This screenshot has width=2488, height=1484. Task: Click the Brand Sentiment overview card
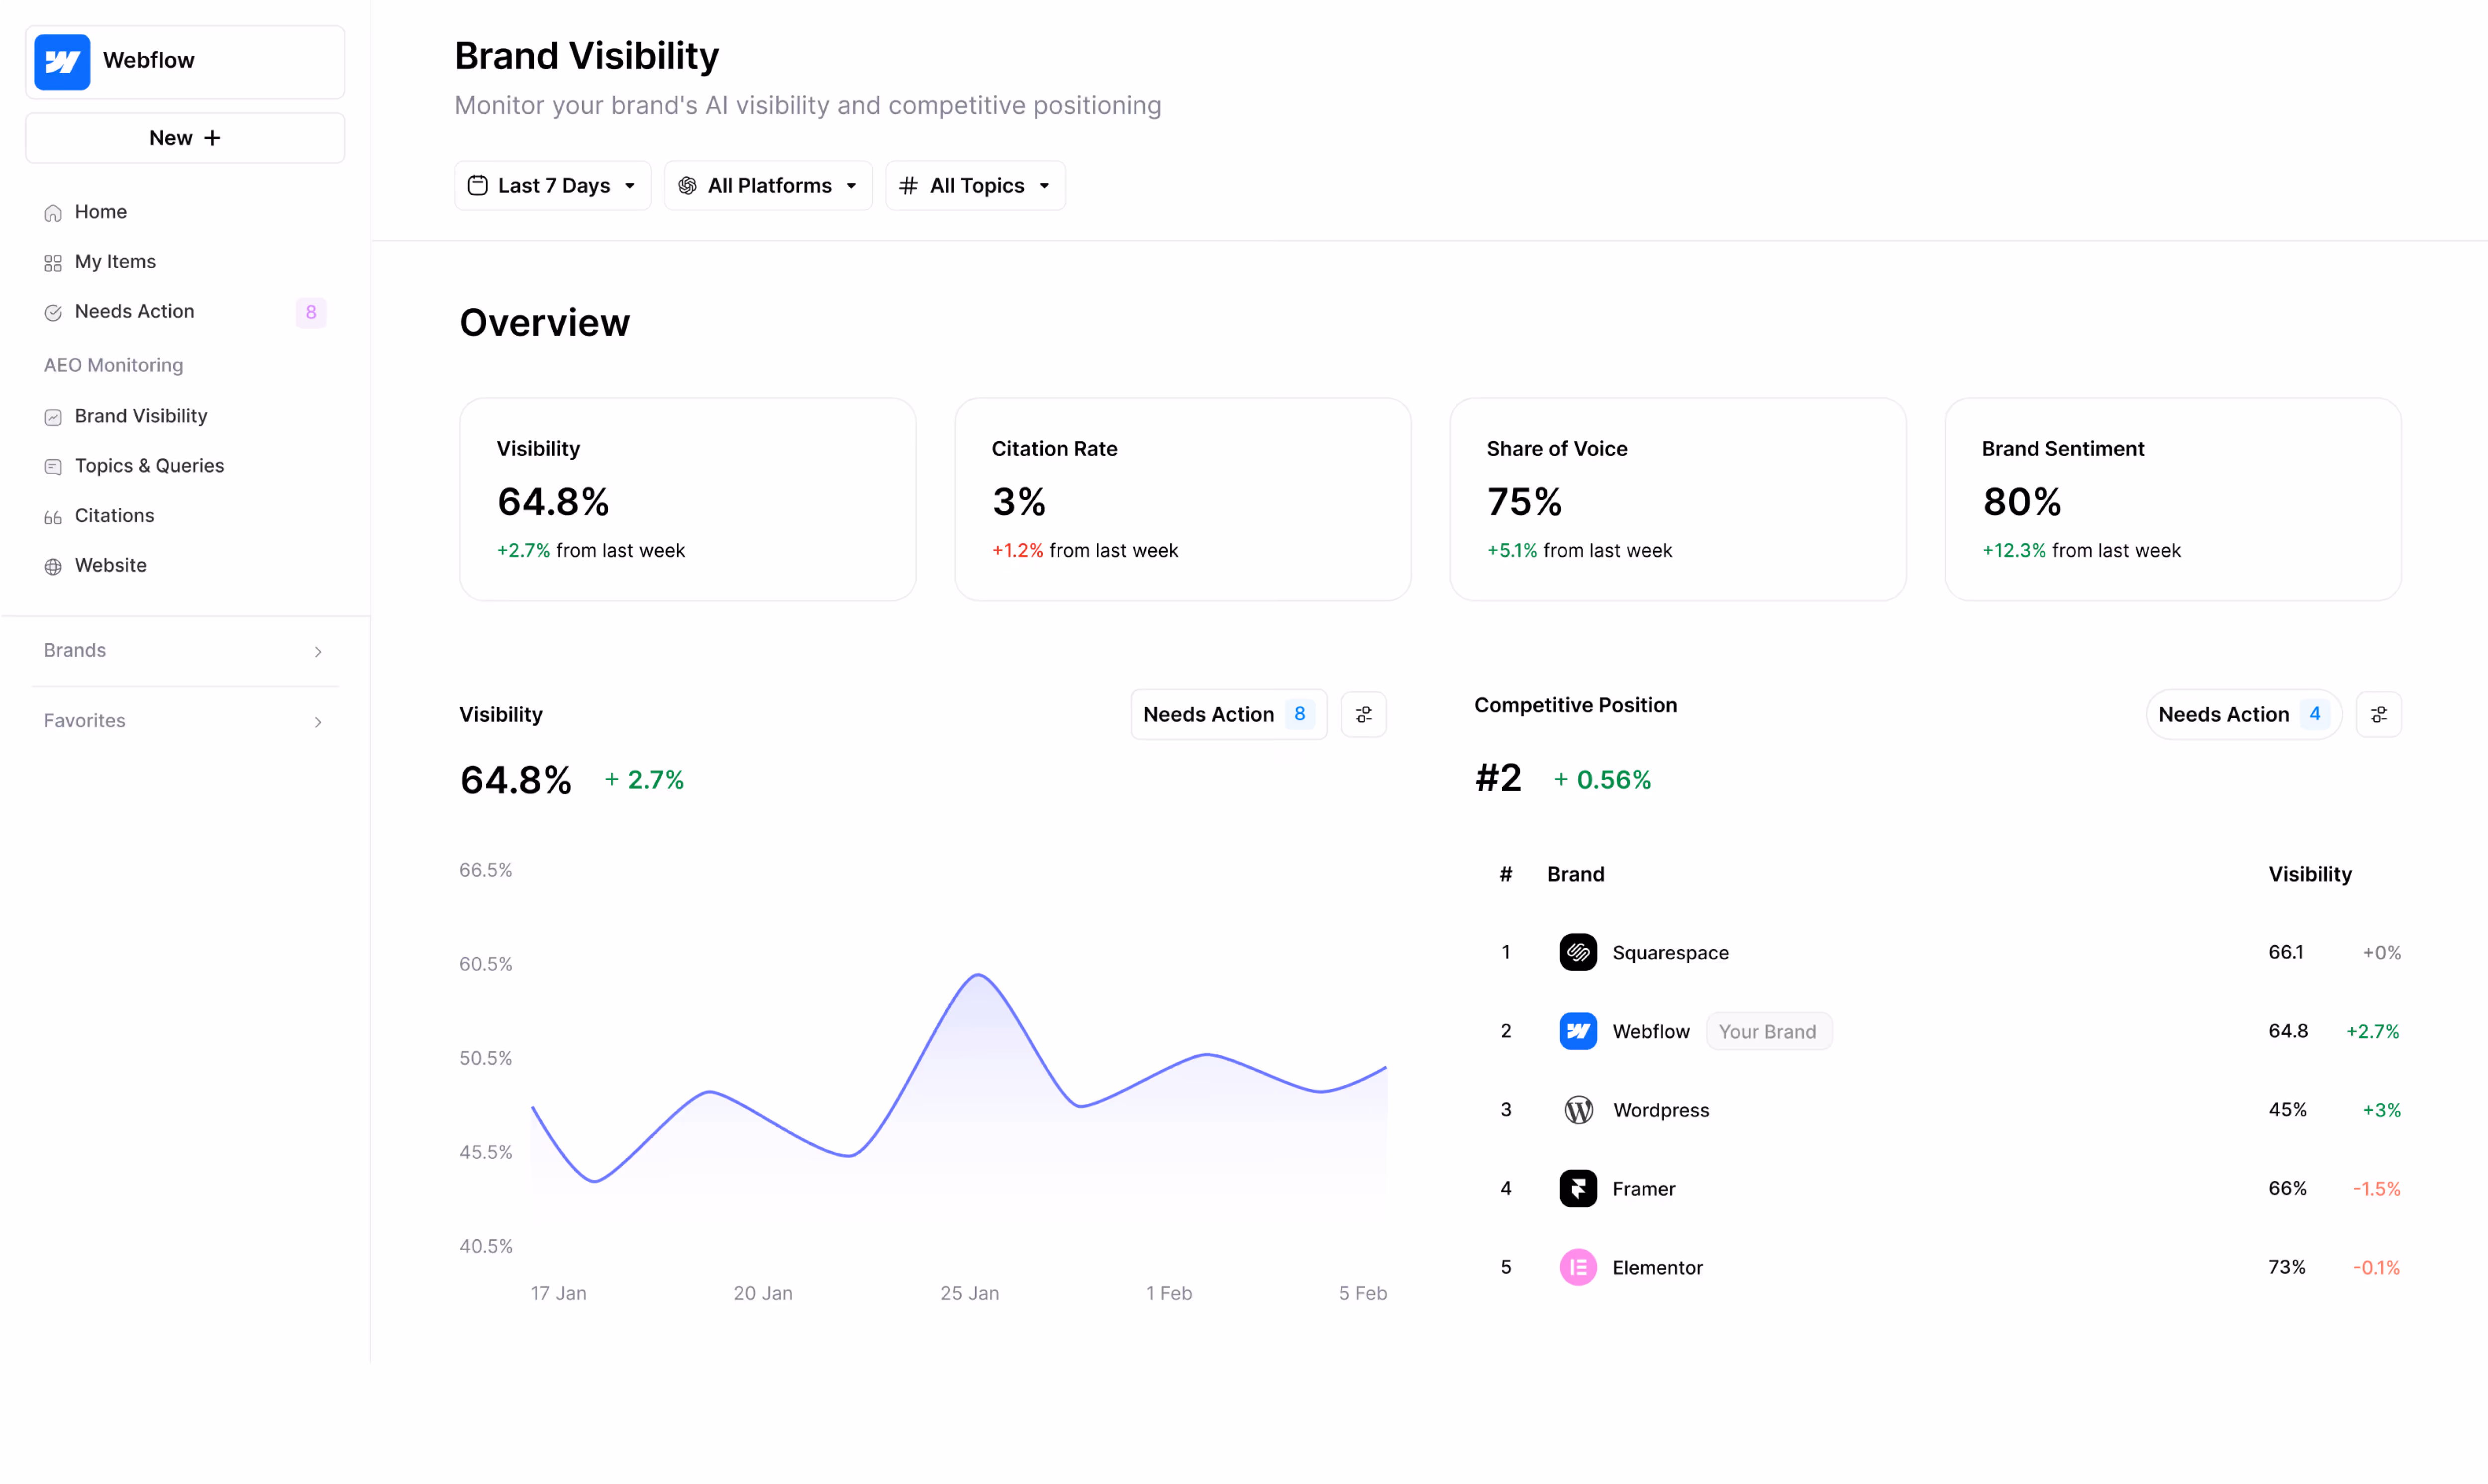tap(2173, 499)
